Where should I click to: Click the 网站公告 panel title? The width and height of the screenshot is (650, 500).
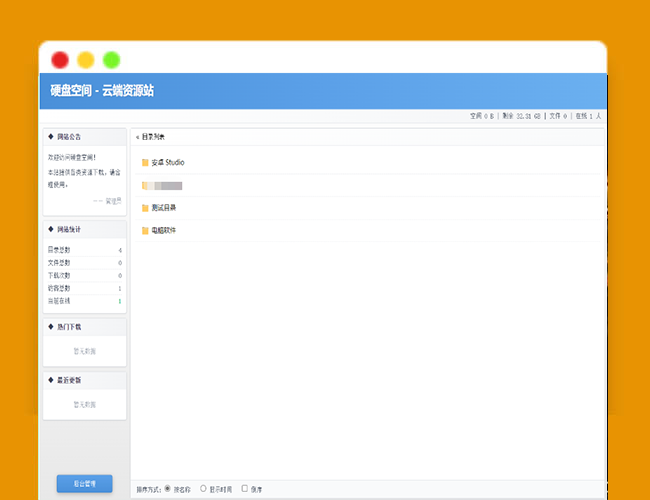pyautogui.click(x=69, y=137)
